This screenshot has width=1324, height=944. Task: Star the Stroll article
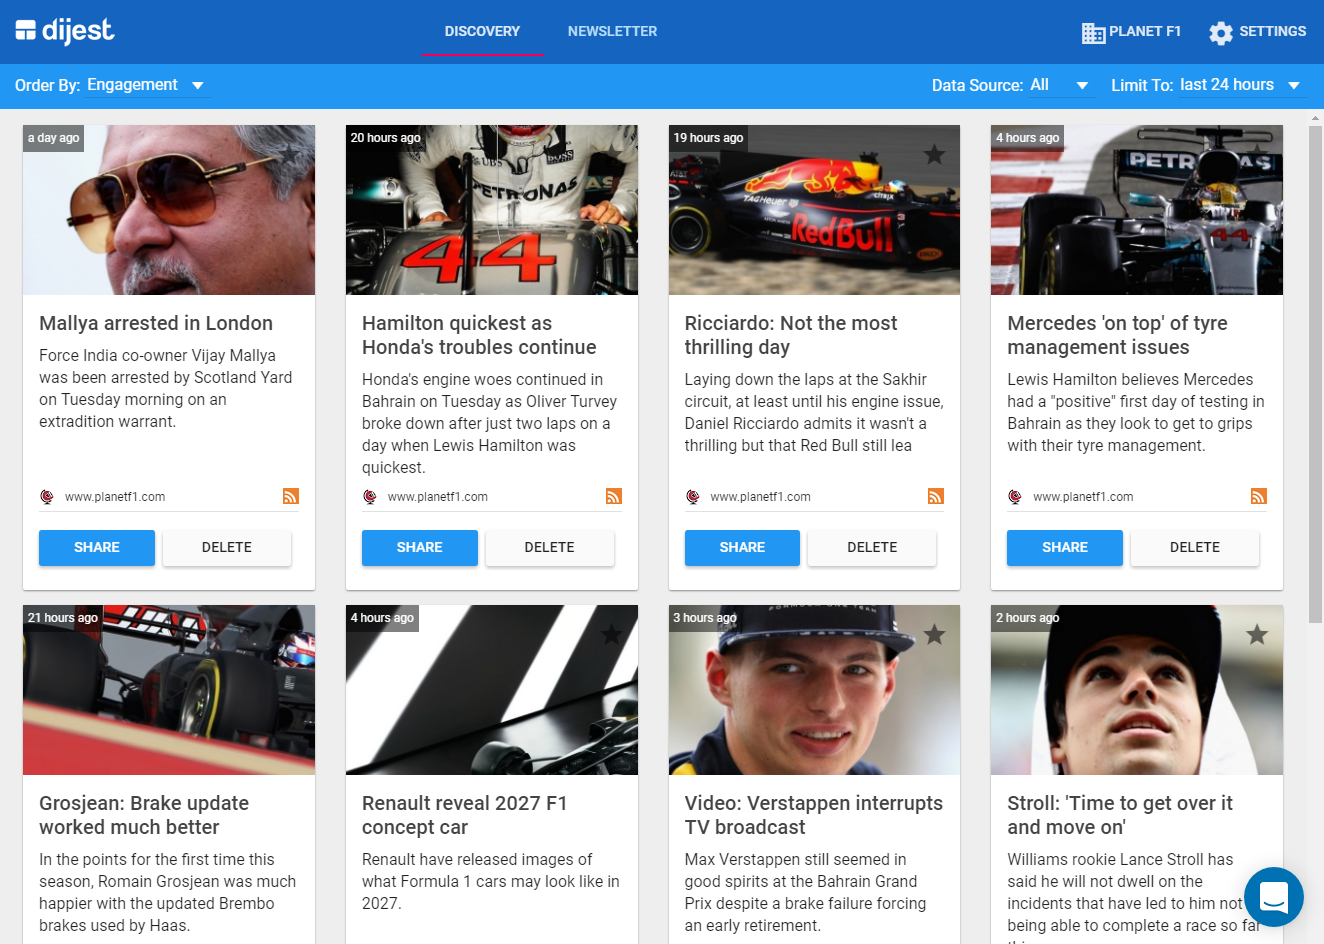click(x=1257, y=634)
